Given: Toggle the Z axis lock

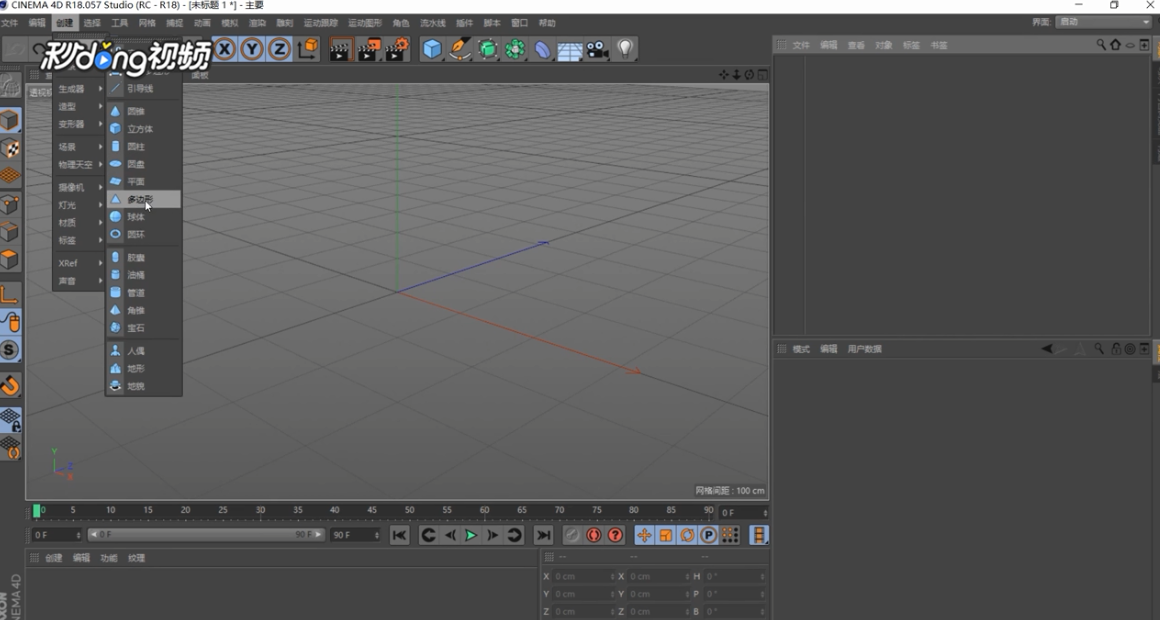Looking at the screenshot, I should coord(280,50).
